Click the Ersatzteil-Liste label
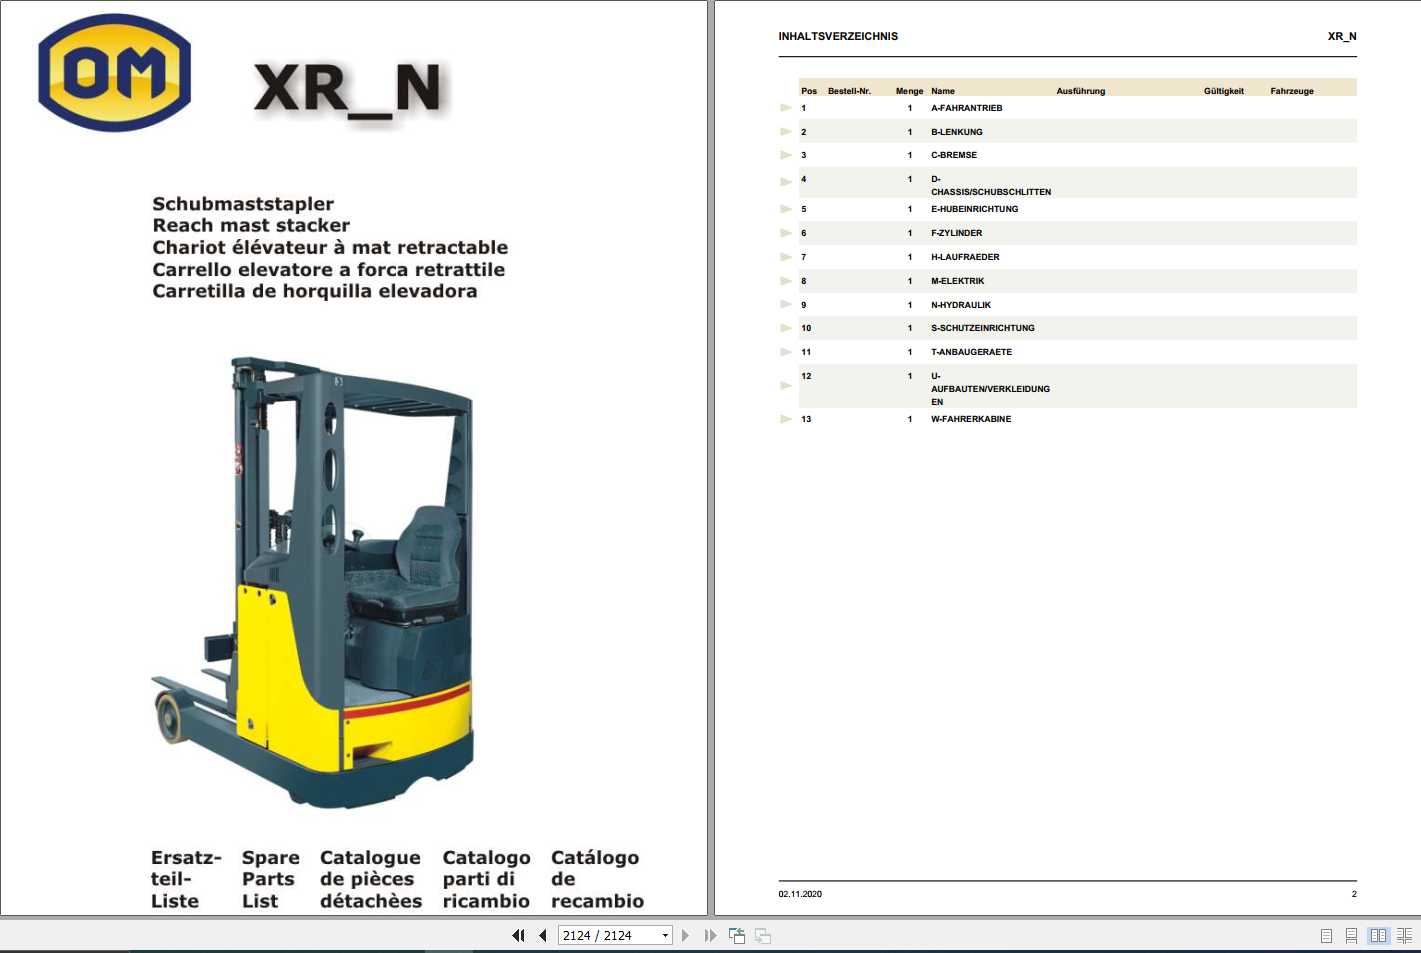1421x953 pixels. (x=186, y=879)
